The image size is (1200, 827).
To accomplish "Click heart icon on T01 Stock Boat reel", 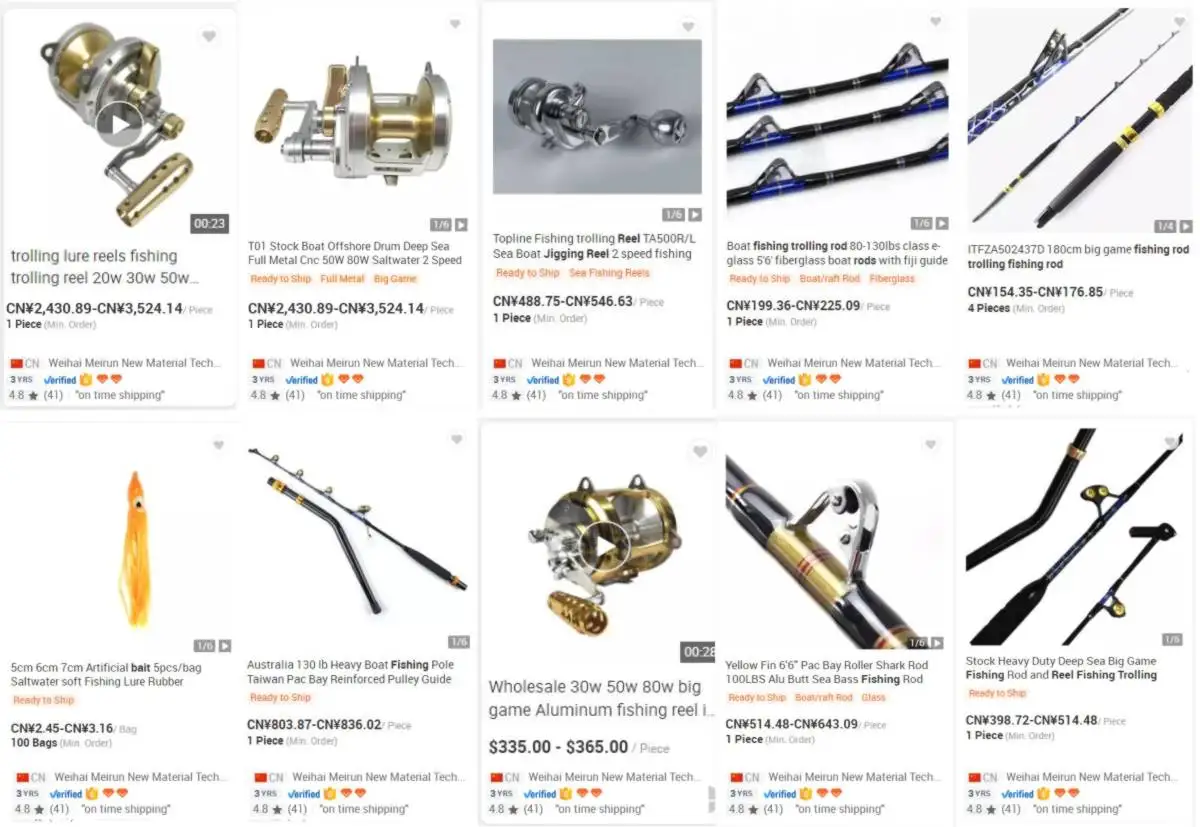I will (x=455, y=24).
